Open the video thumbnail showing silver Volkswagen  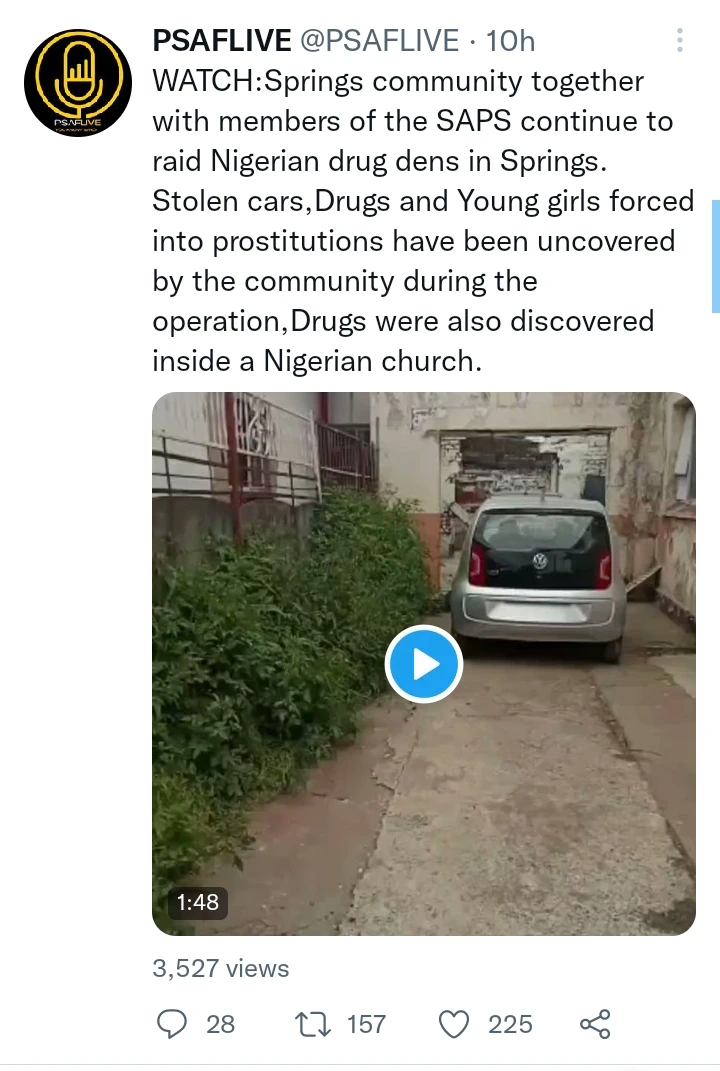pos(424,664)
